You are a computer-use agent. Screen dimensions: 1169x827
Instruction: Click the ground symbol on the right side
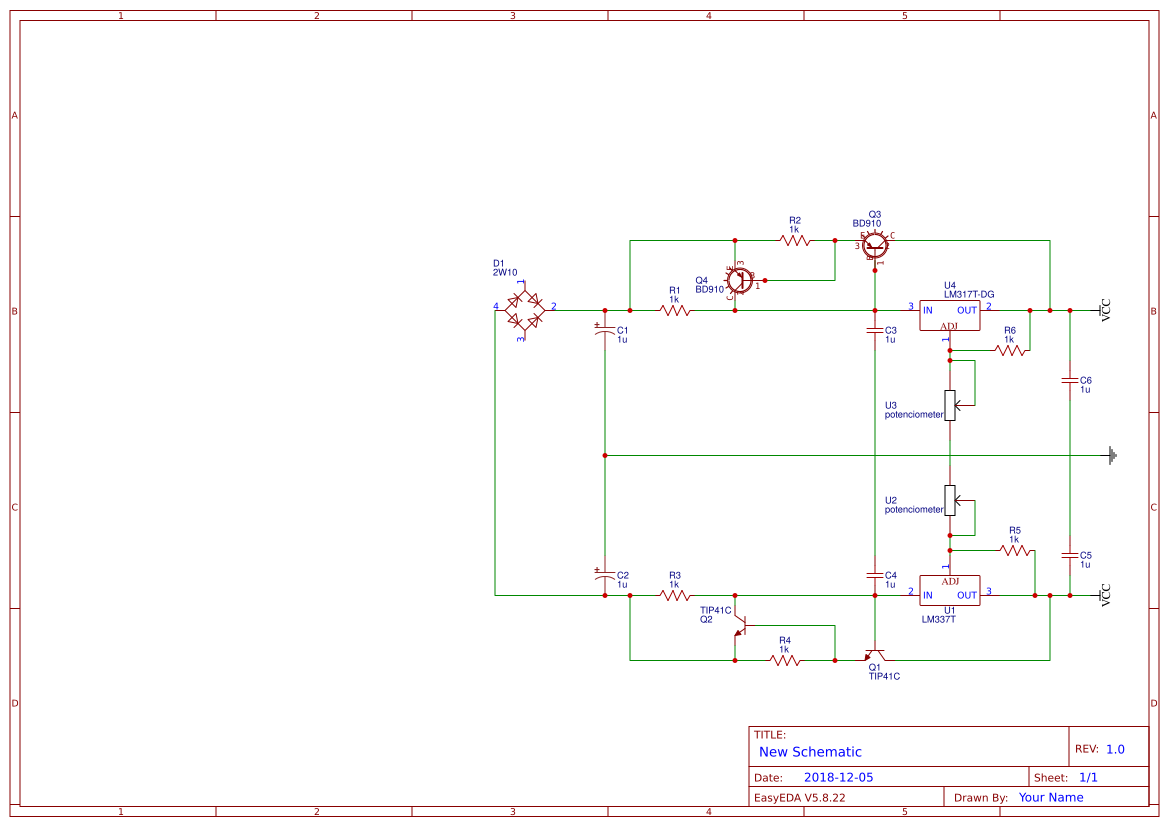(1113, 454)
